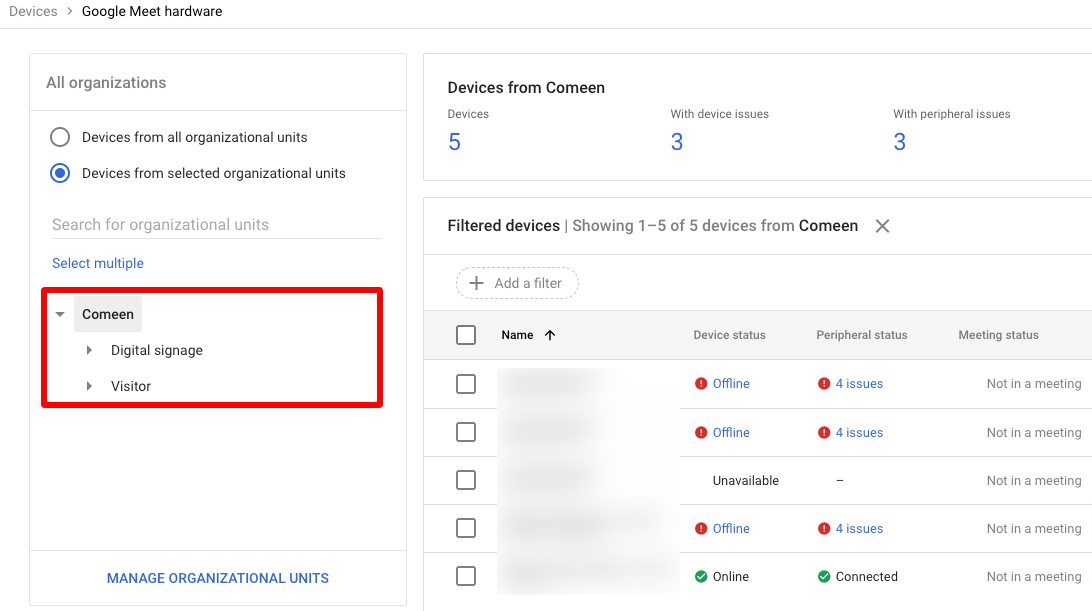The width and height of the screenshot is (1092, 611).
Task: Open Manage Organizational Units
Action: point(218,578)
